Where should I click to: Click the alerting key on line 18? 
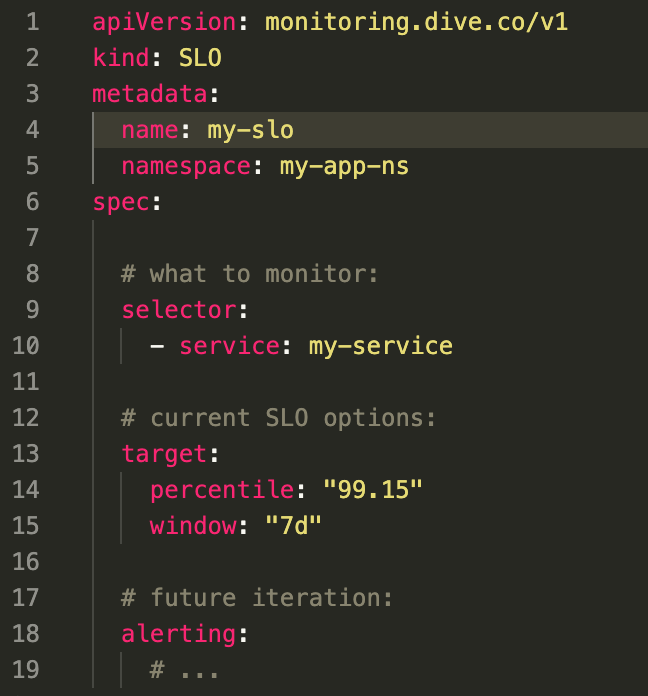[x=179, y=633]
